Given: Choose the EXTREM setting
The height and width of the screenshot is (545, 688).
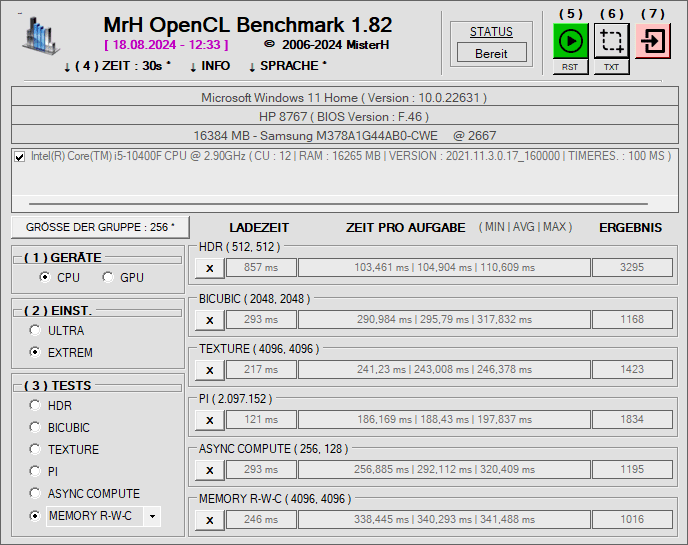Looking at the screenshot, I should click(x=35, y=352).
